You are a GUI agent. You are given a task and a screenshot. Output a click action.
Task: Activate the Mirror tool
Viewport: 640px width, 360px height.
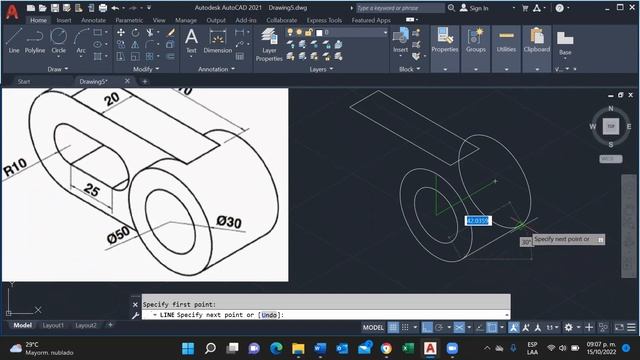pyautogui.click(x=135, y=44)
